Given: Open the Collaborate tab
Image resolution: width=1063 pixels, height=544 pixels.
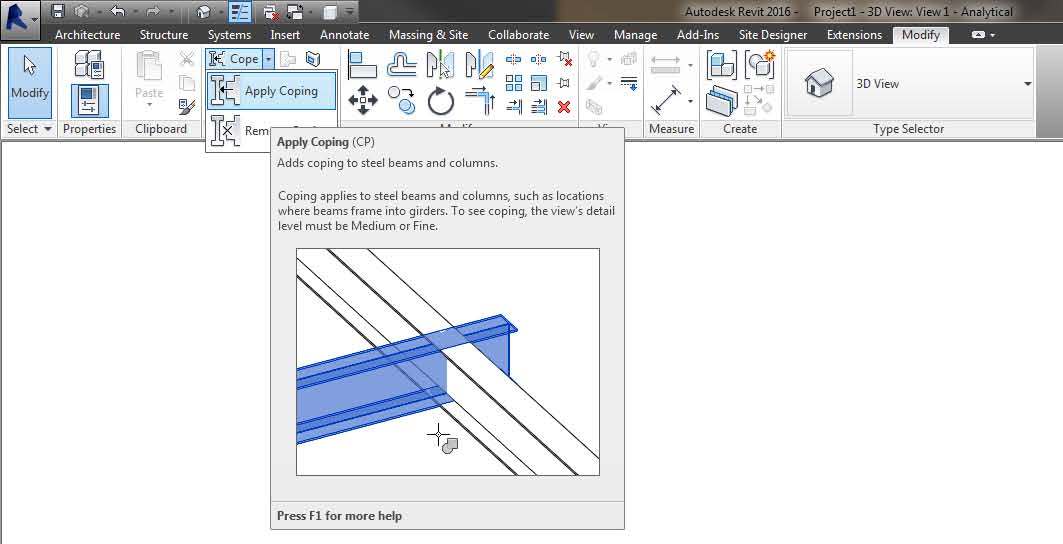Looking at the screenshot, I should point(518,35).
